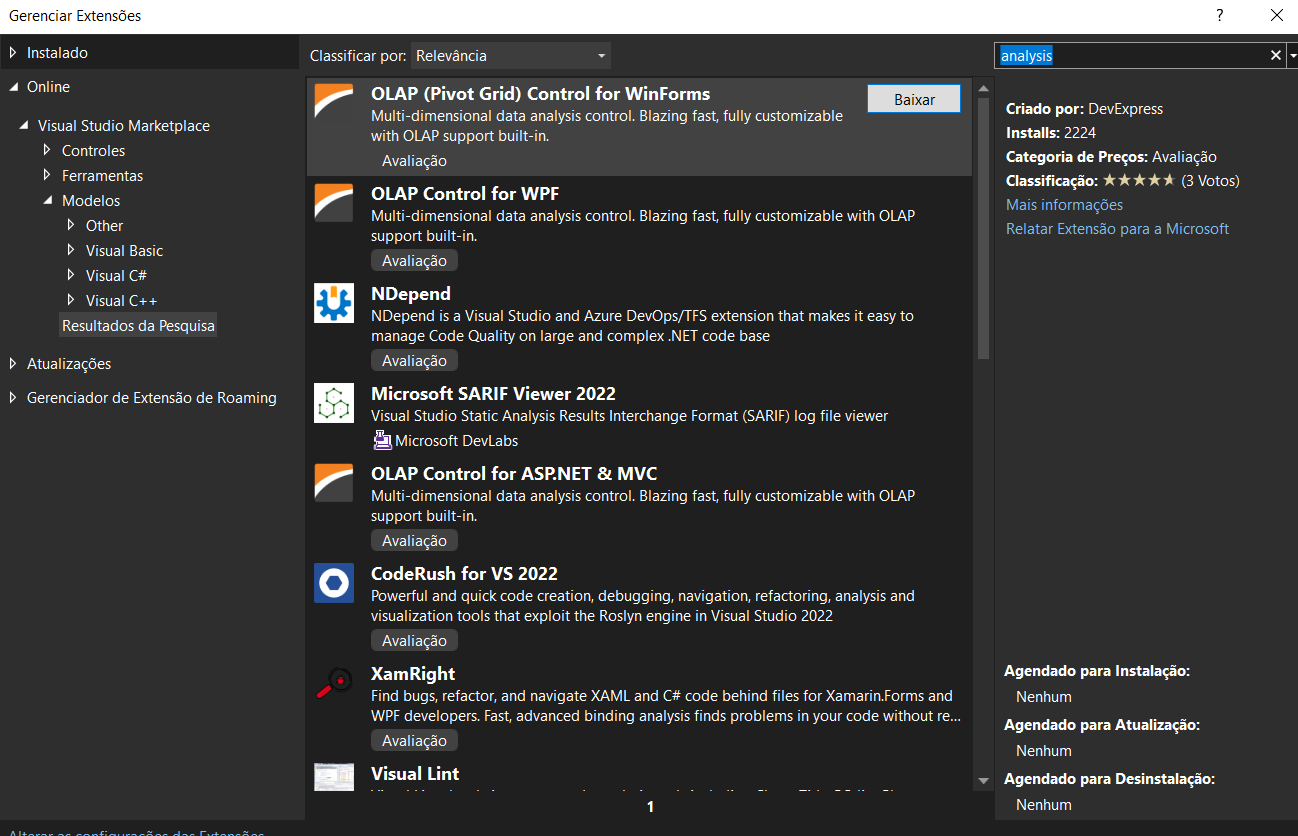The image size is (1298, 836).
Task: Select the NDepend extension title
Action: [x=411, y=294]
